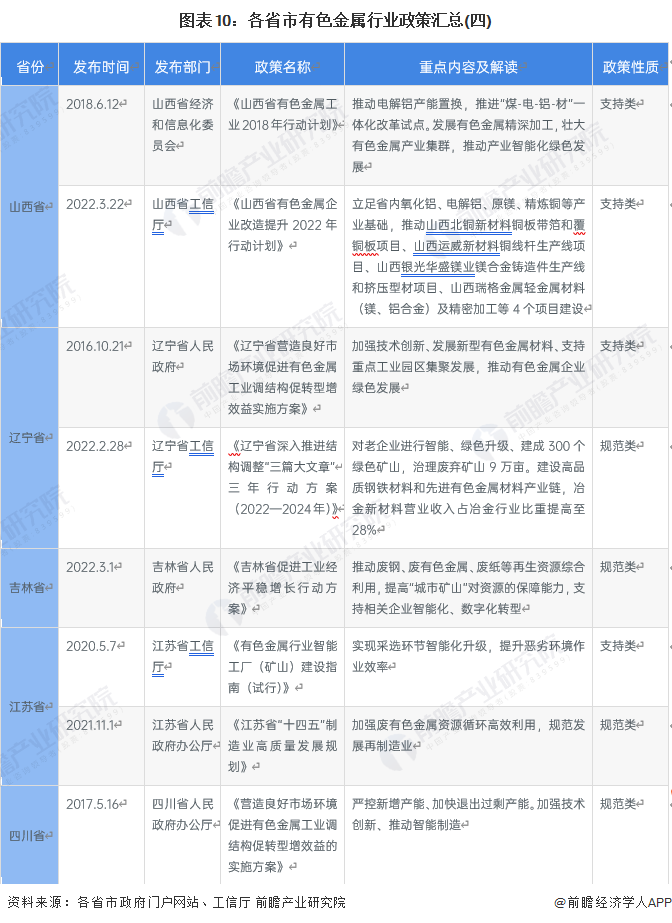Viewport: 672px width, 923px height.
Task: Select the date 2021.11.1
Action: (90, 725)
